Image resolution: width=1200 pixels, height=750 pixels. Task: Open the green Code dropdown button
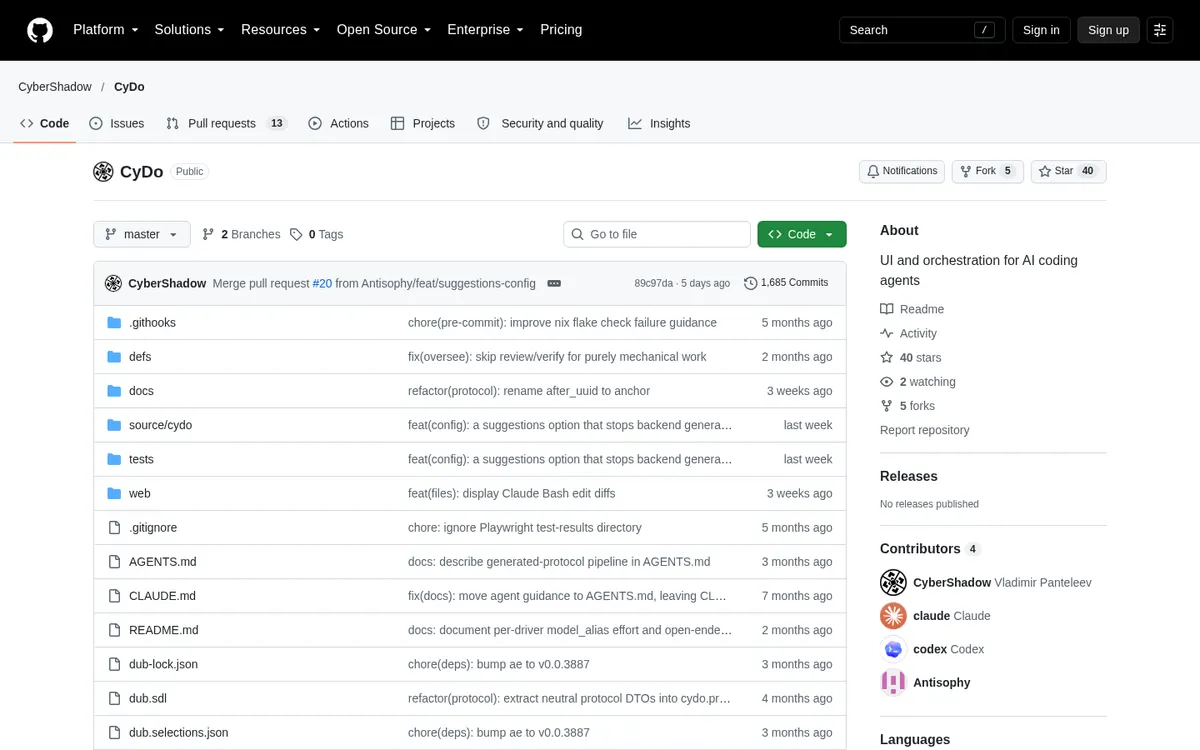[802, 234]
